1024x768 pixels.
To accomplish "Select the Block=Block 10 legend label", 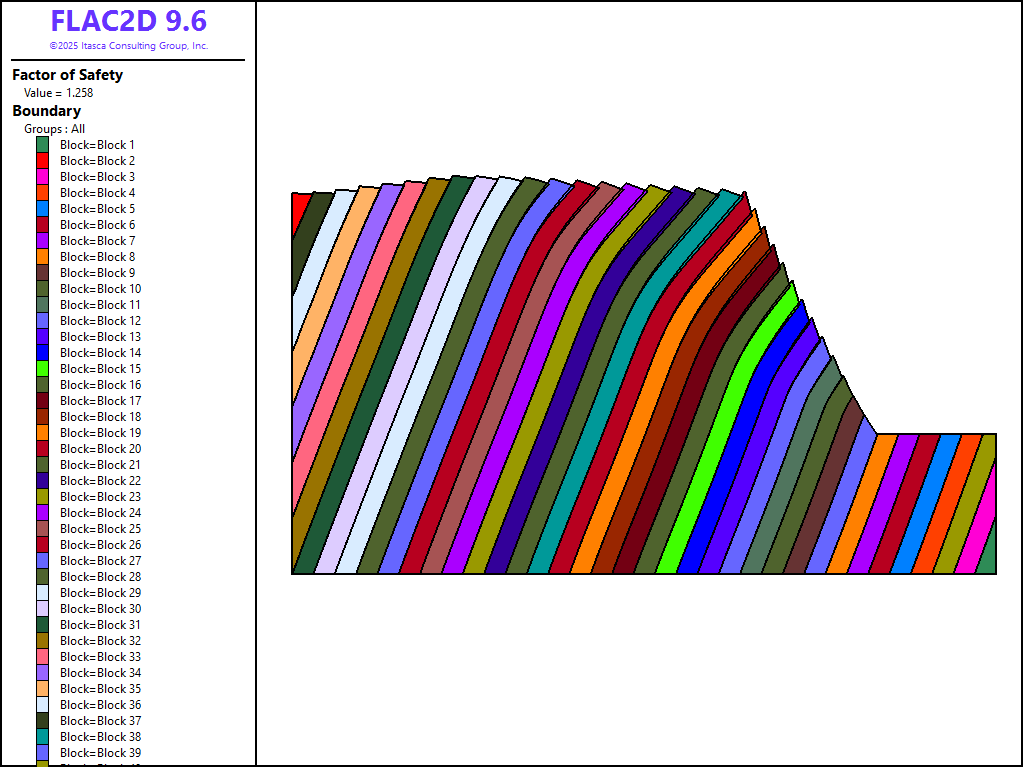I will coord(100,289).
